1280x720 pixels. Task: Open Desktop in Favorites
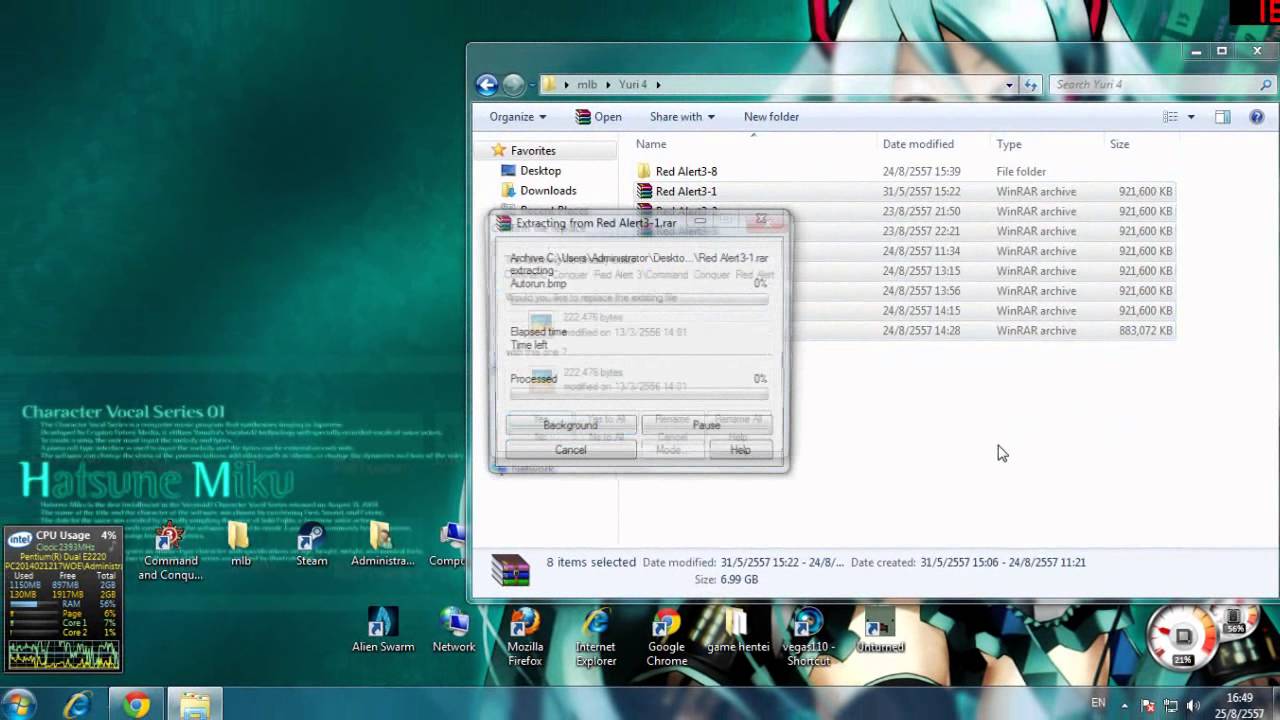point(540,171)
